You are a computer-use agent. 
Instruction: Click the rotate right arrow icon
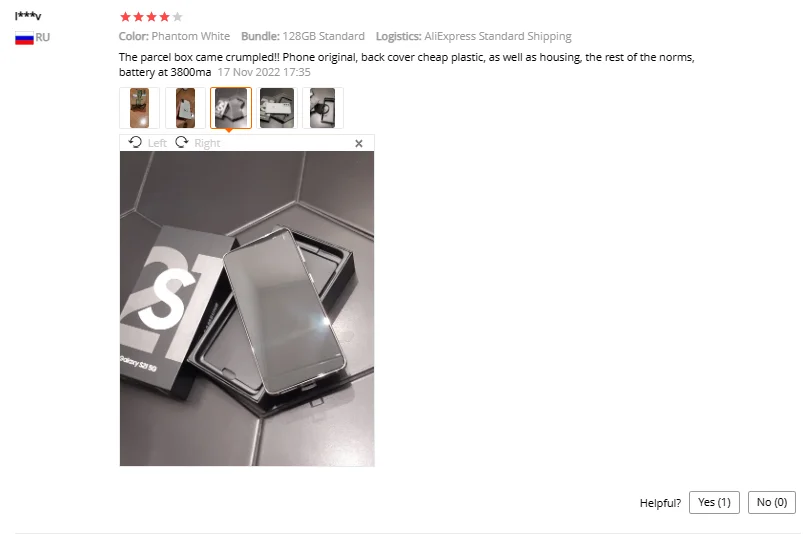click(182, 142)
